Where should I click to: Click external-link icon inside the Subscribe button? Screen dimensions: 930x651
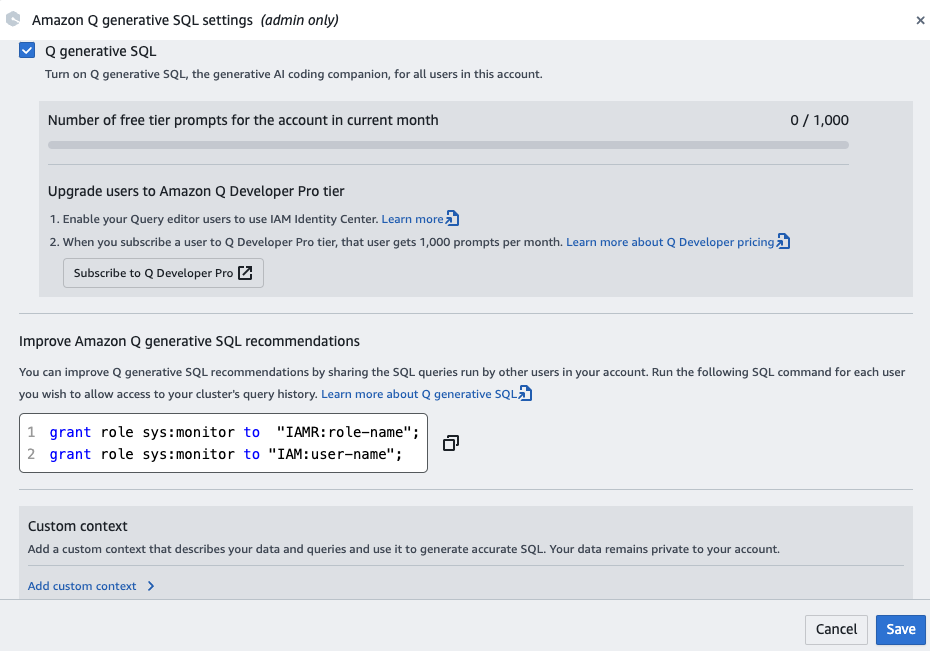point(245,273)
